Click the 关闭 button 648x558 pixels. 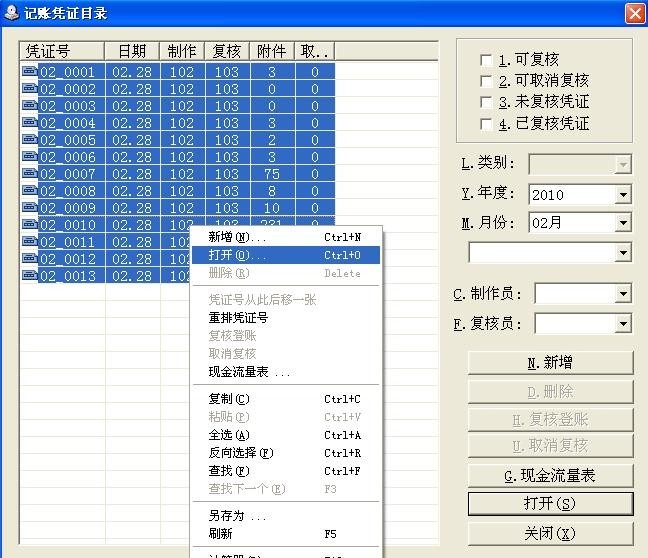pyautogui.click(x=550, y=532)
